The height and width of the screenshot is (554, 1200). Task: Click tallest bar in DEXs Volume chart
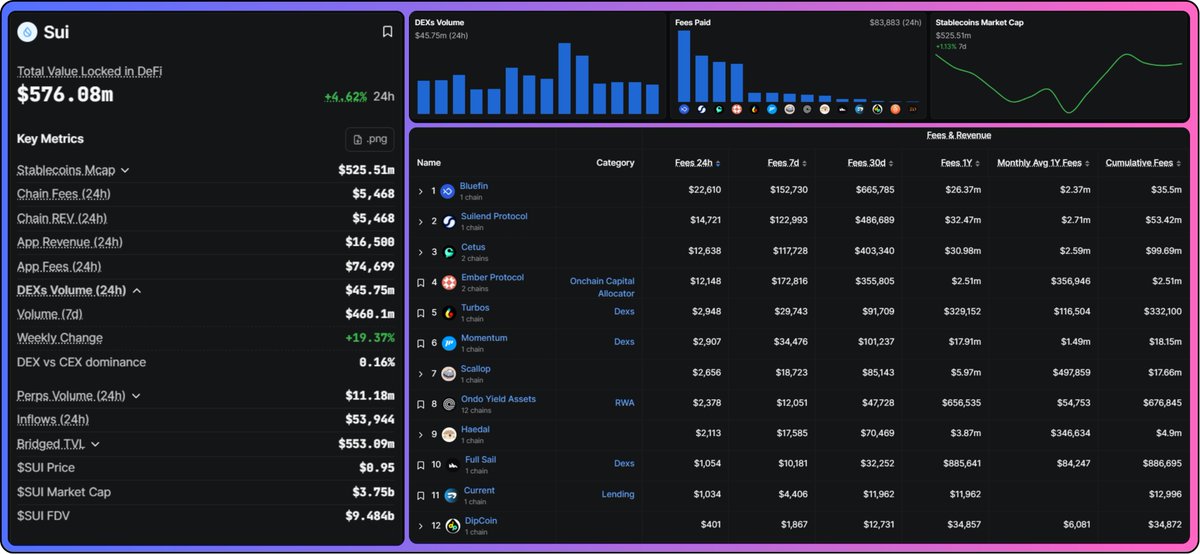coord(564,78)
